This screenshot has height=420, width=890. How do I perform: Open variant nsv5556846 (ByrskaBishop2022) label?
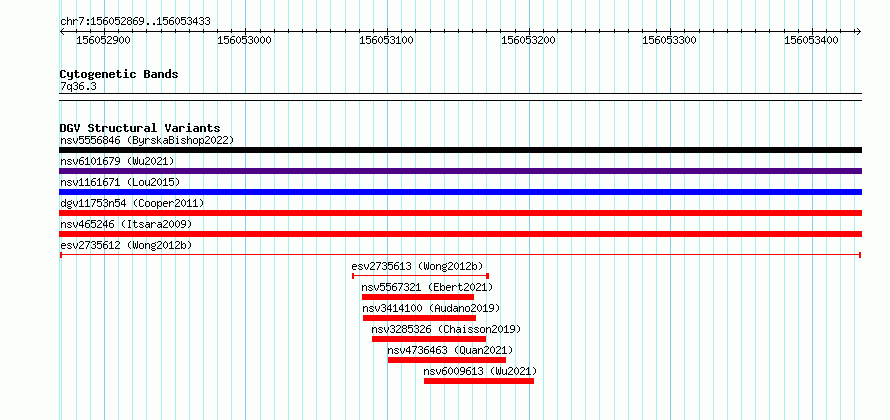147,140
